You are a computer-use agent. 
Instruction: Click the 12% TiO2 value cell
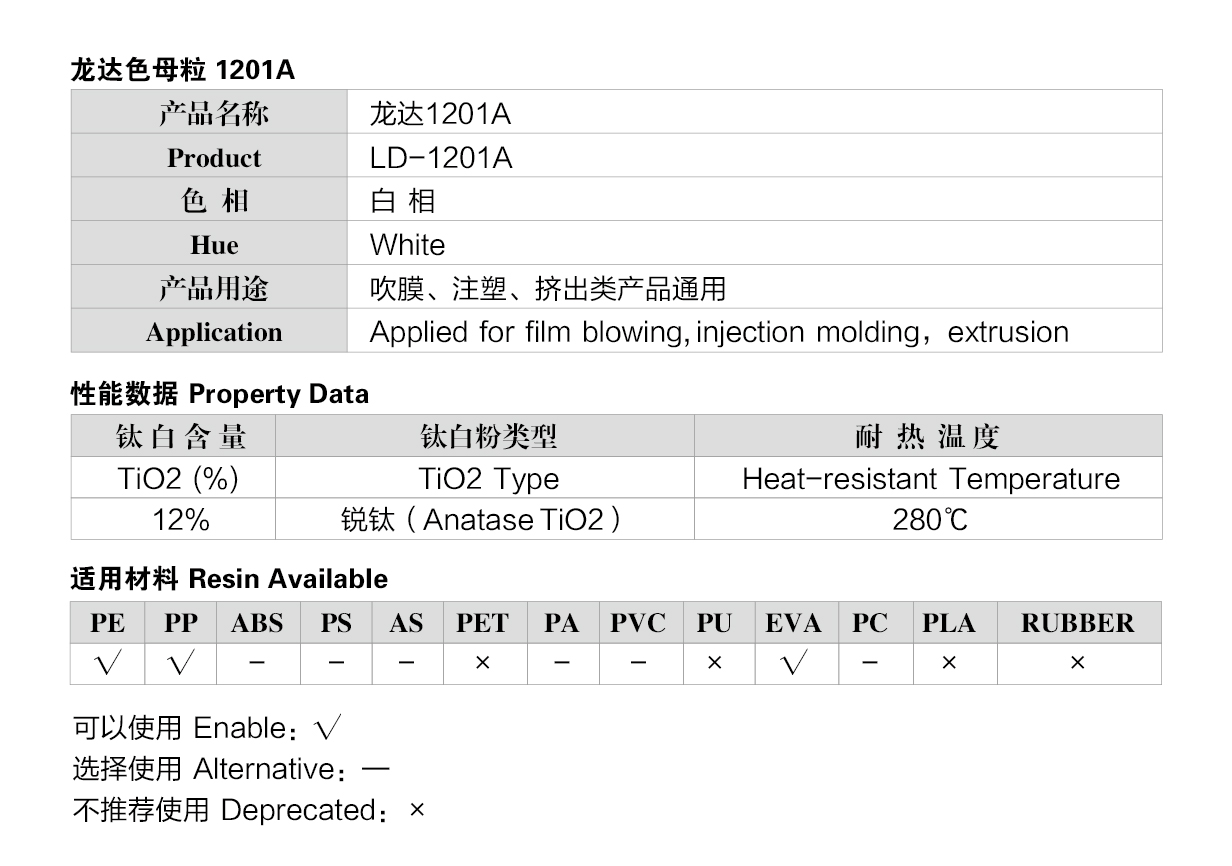click(173, 519)
